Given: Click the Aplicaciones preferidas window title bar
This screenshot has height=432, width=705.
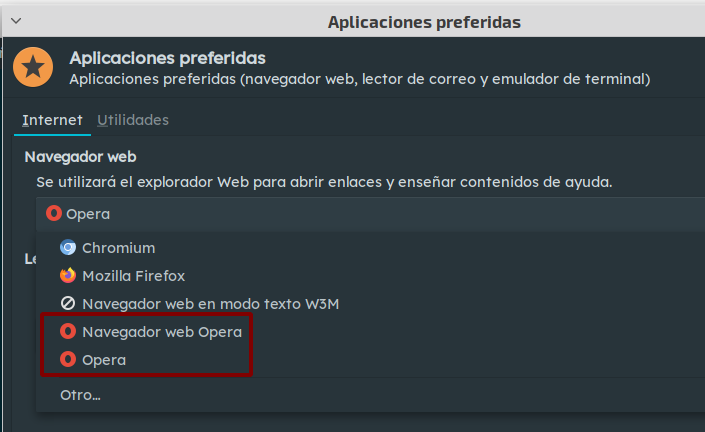Looking at the screenshot, I should (424, 22).
